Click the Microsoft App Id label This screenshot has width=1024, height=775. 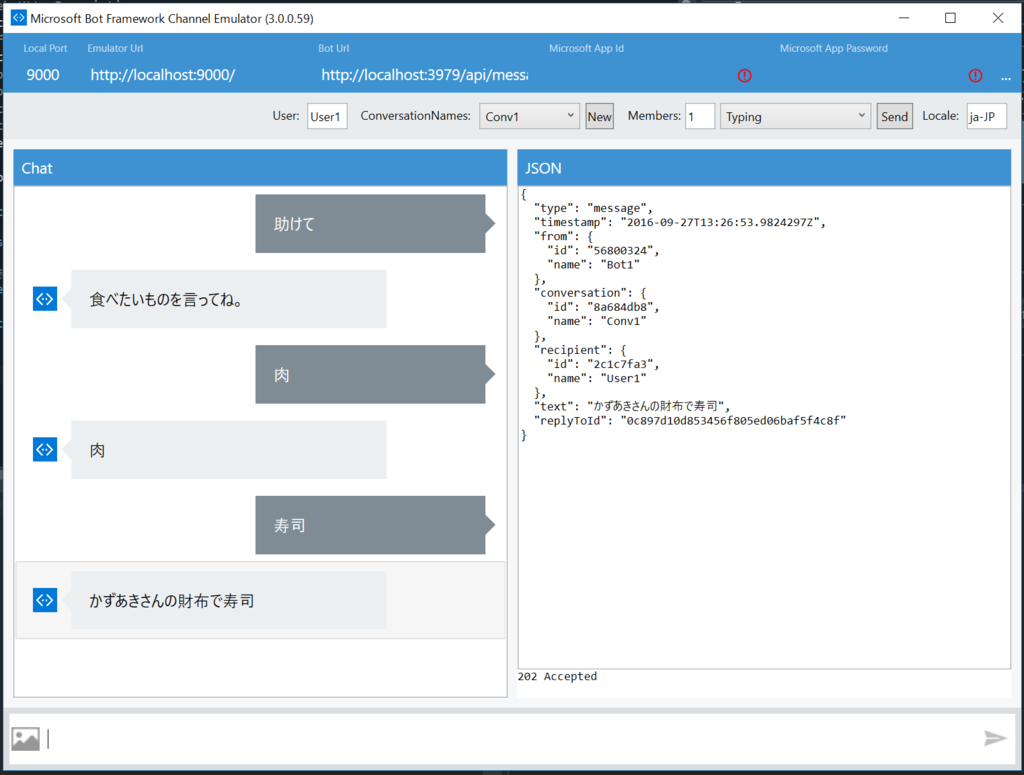[586, 48]
